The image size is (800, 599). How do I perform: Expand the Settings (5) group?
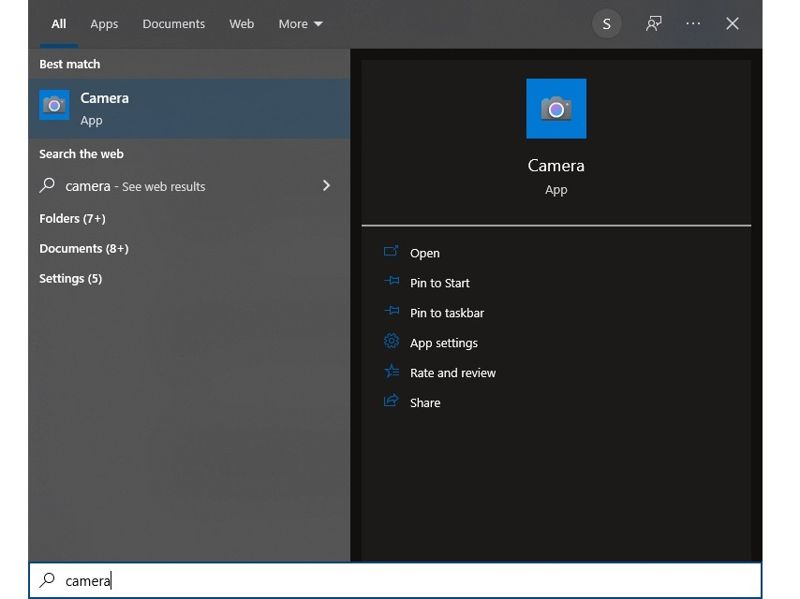70,279
